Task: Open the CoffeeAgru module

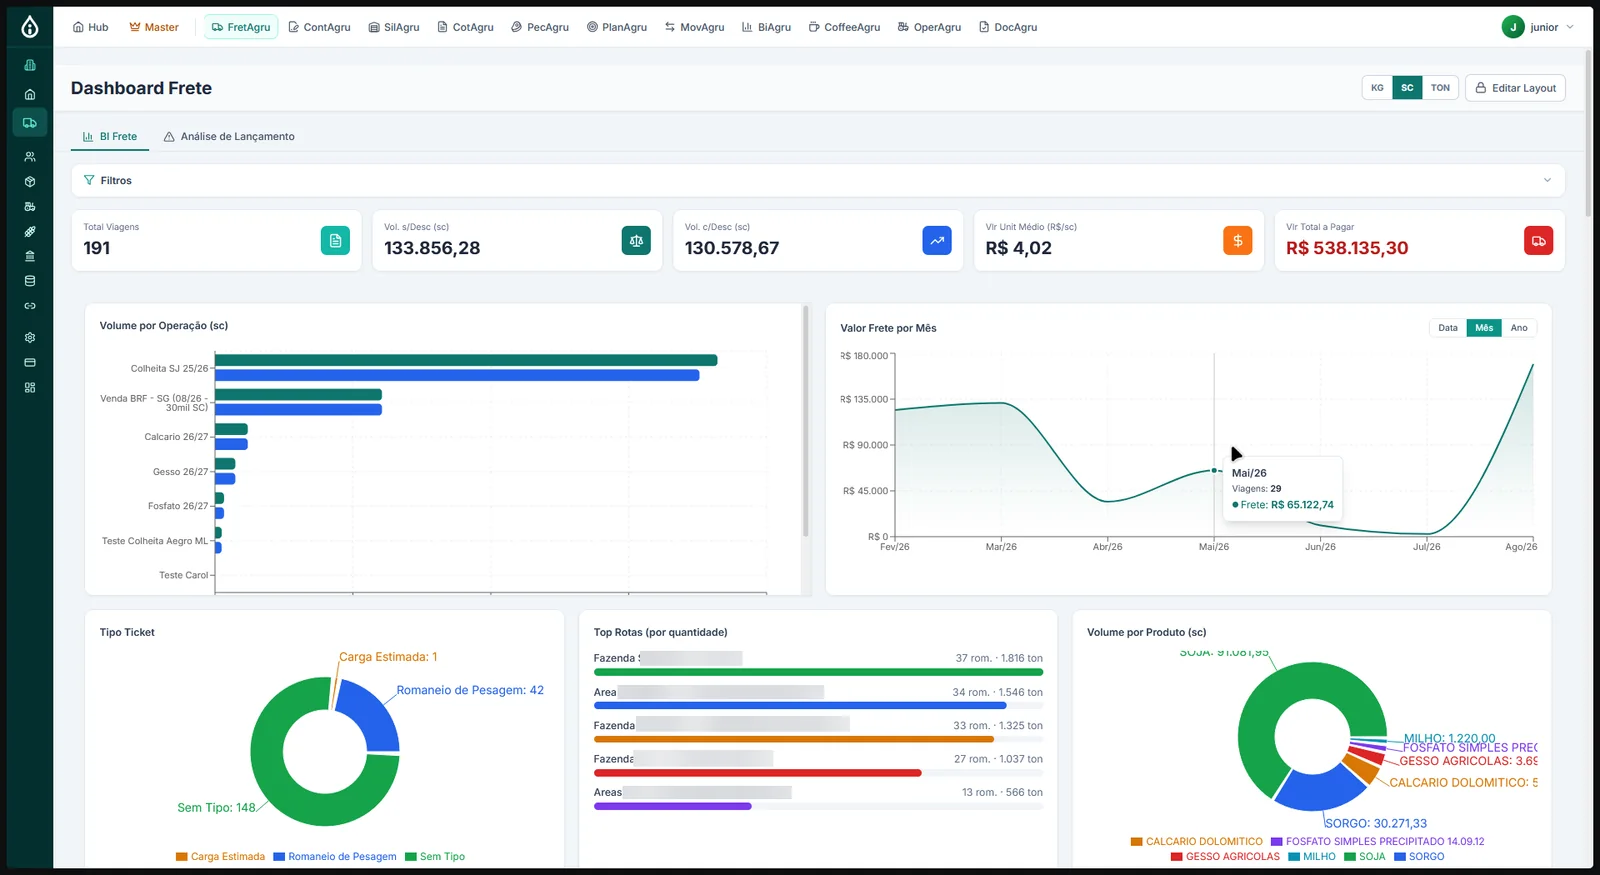Action: (x=844, y=27)
